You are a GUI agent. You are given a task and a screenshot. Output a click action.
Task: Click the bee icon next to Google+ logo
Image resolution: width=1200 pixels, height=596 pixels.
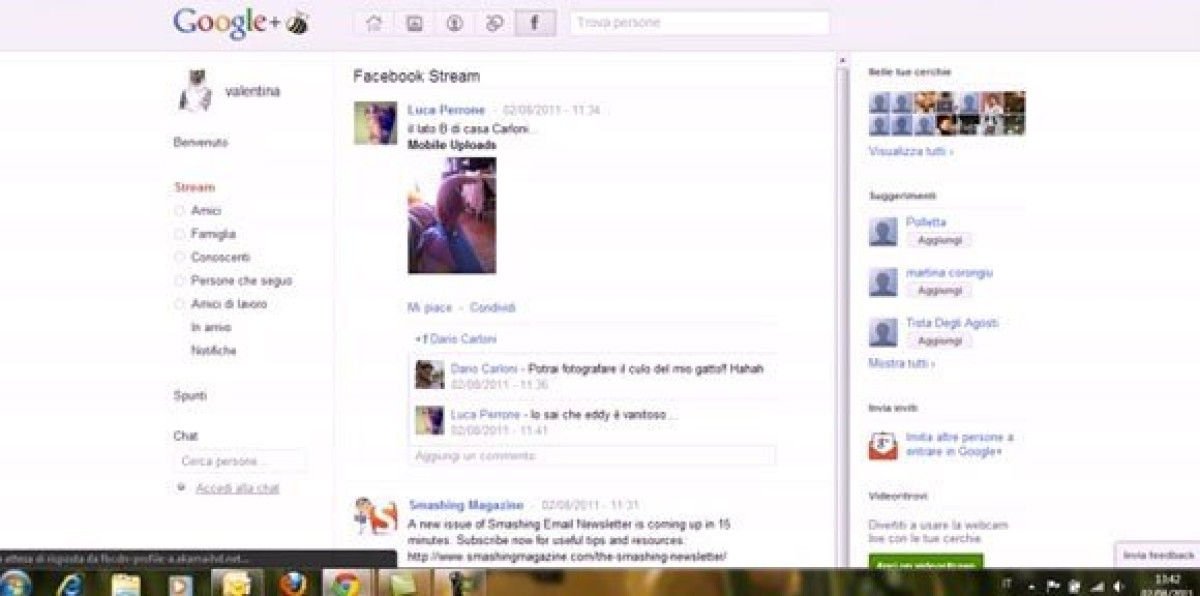pyautogui.click(x=297, y=24)
